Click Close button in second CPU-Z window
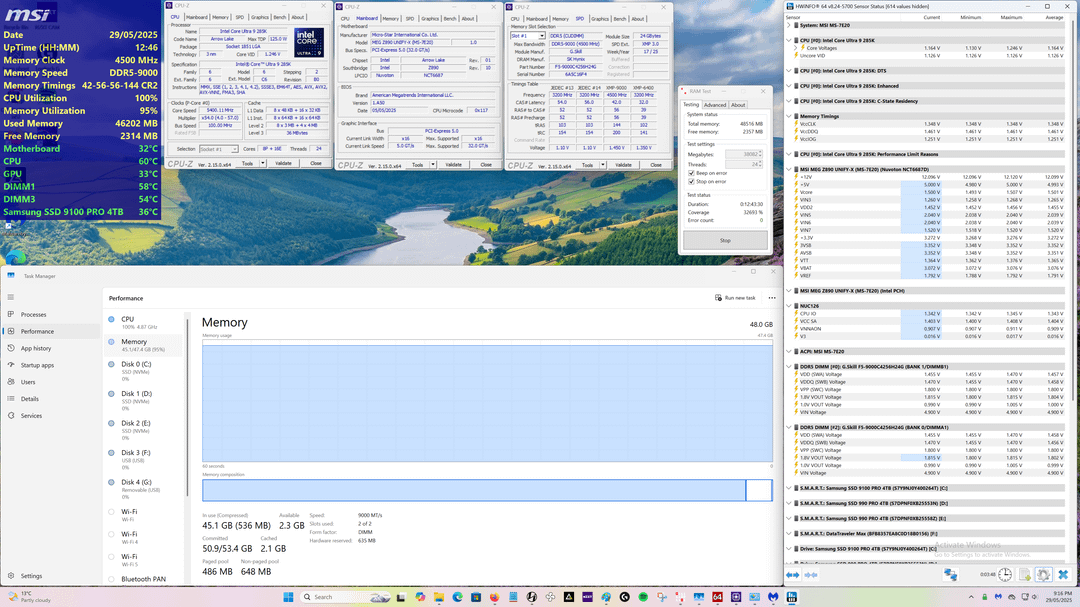The width and height of the screenshot is (1080, 607). point(486,165)
